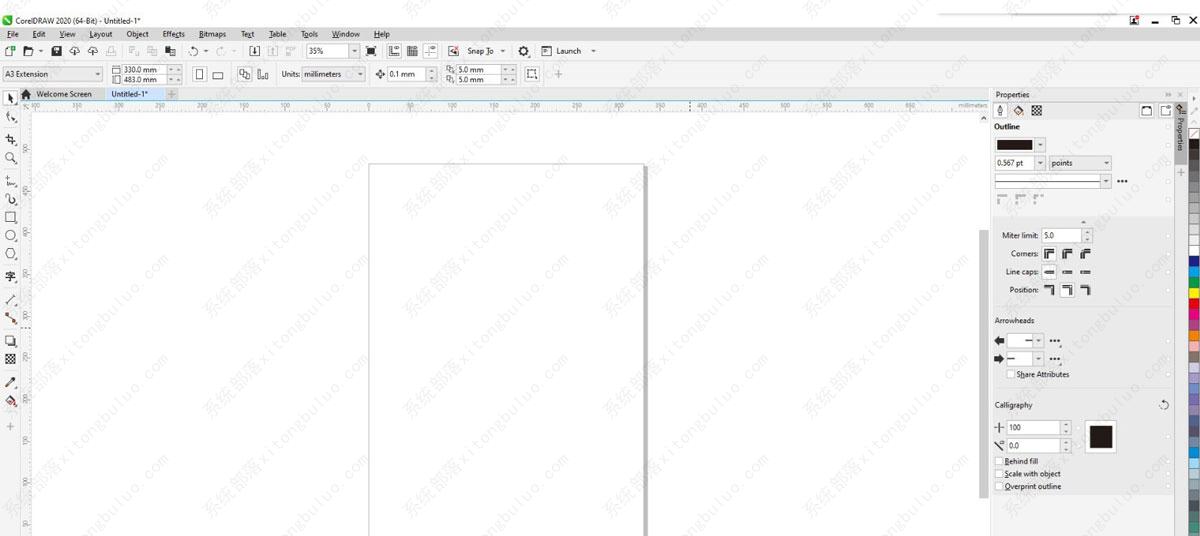Open Transparency tab in Properties panel
1200x536 pixels.
(x=1036, y=110)
